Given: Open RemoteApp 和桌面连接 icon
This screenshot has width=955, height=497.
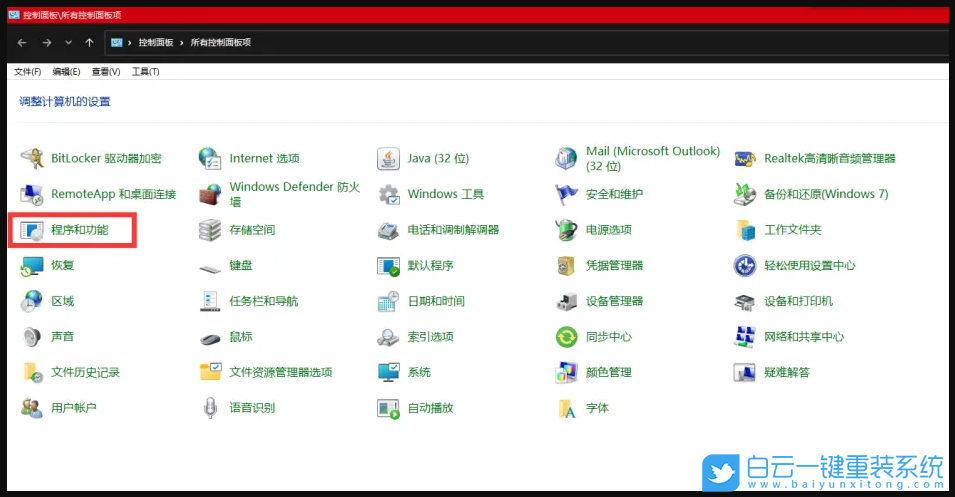Looking at the screenshot, I should (x=32, y=194).
